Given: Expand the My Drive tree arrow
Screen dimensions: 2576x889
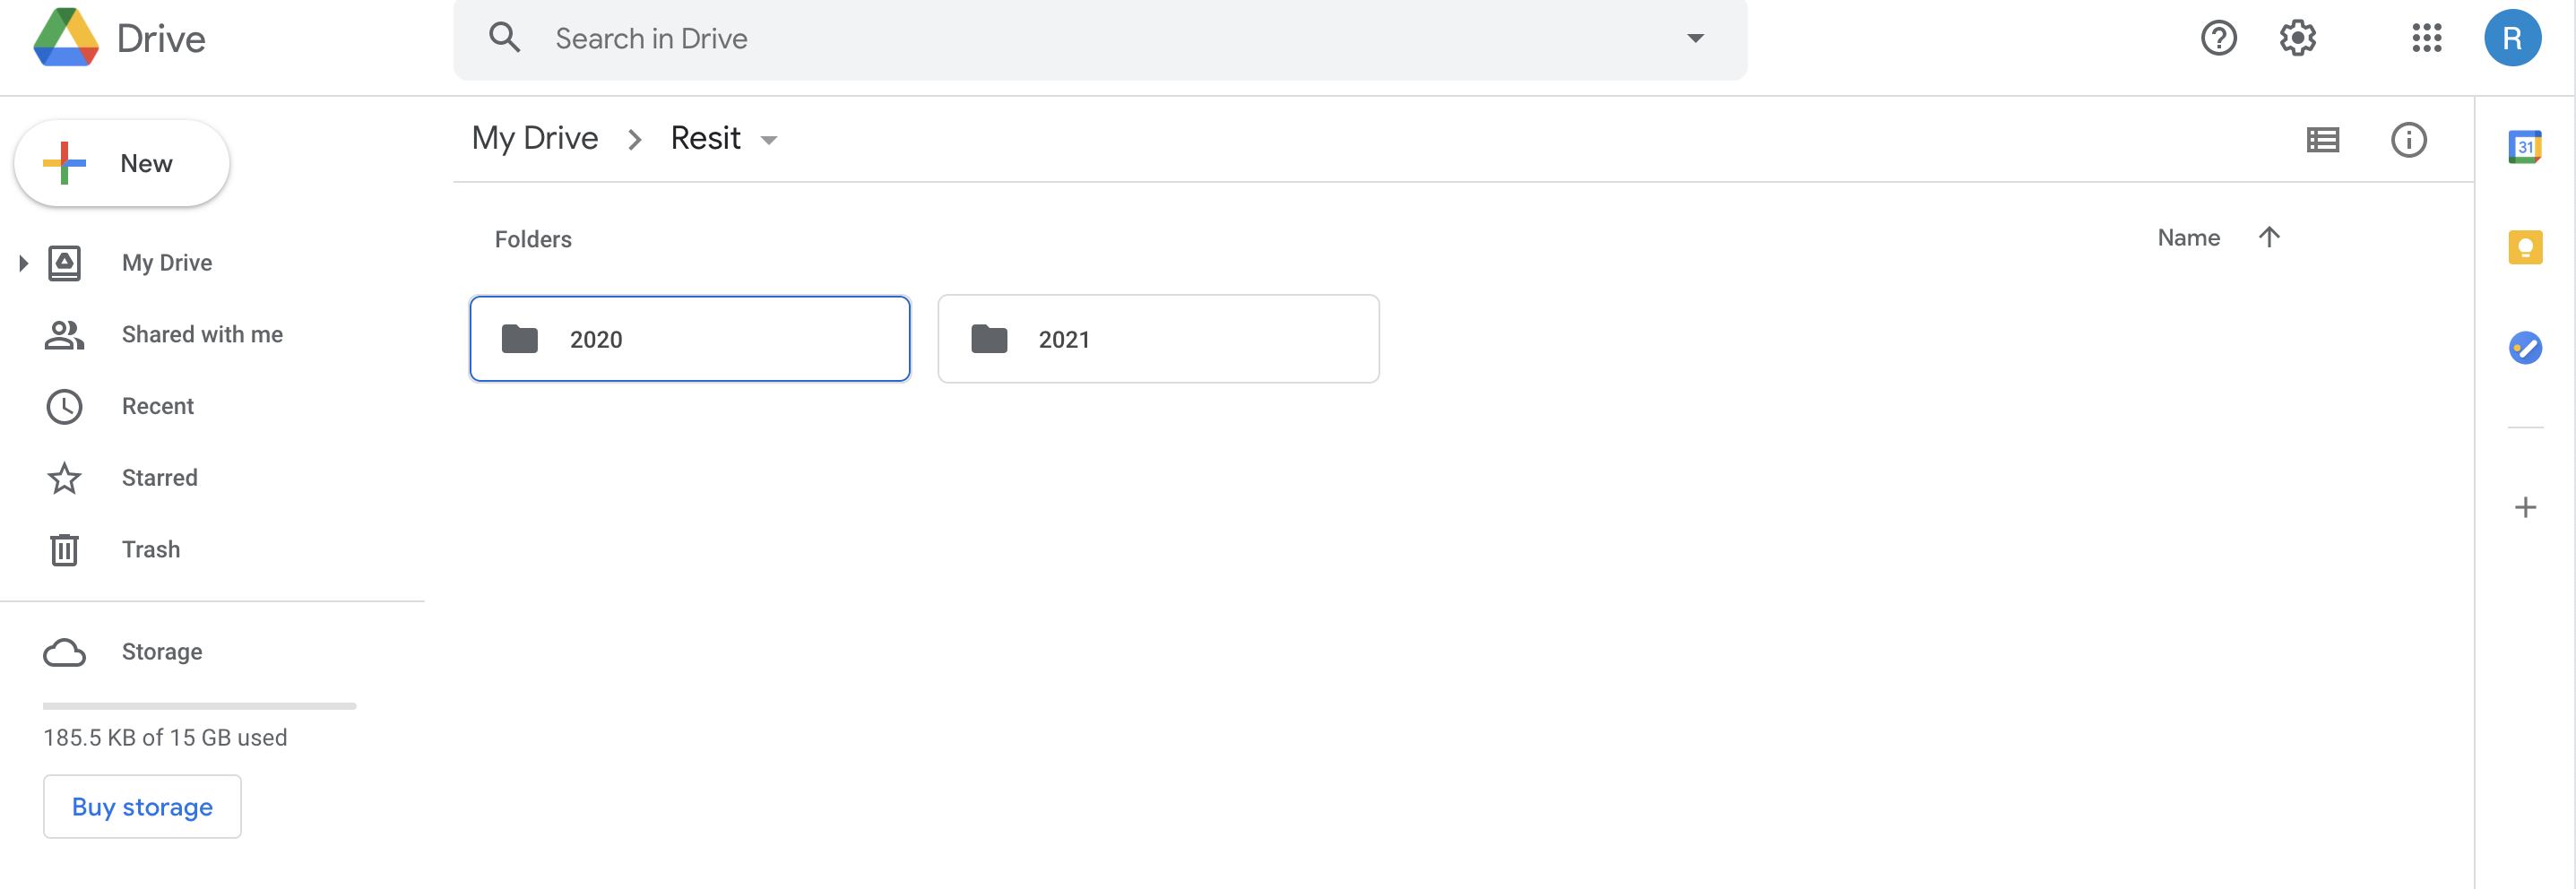Looking at the screenshot, I should tap(23, 263).
